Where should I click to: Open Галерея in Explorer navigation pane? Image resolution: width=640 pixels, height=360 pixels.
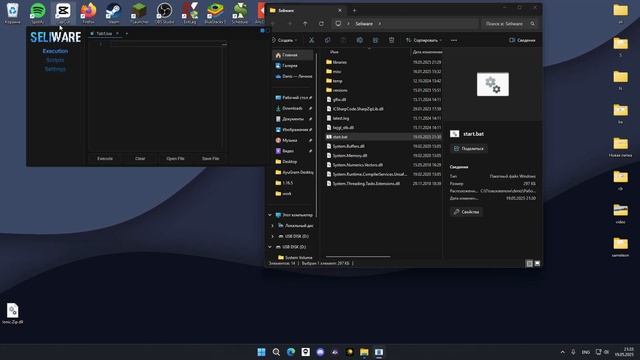point(290,65)
